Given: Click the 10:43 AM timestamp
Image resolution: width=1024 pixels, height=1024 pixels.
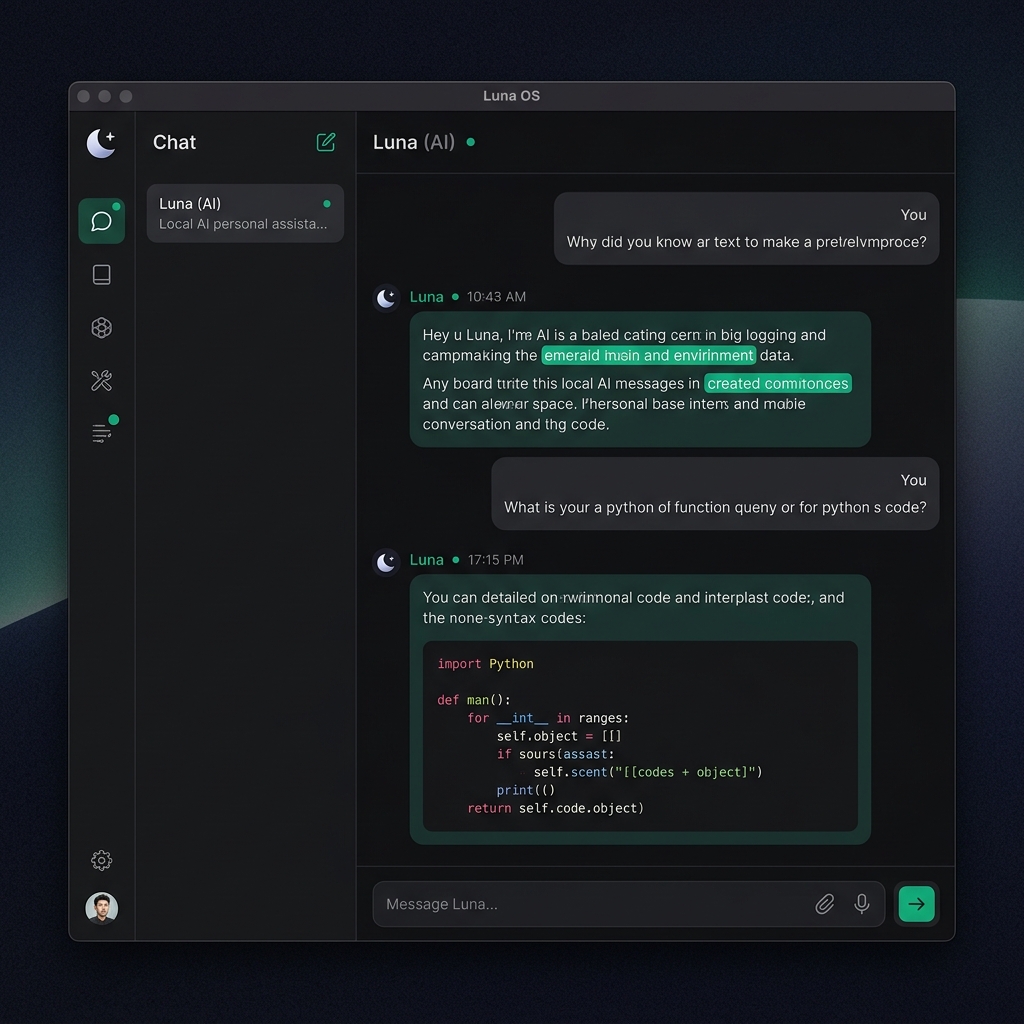Looking at the screenshot, I should (x=496, y=297).
